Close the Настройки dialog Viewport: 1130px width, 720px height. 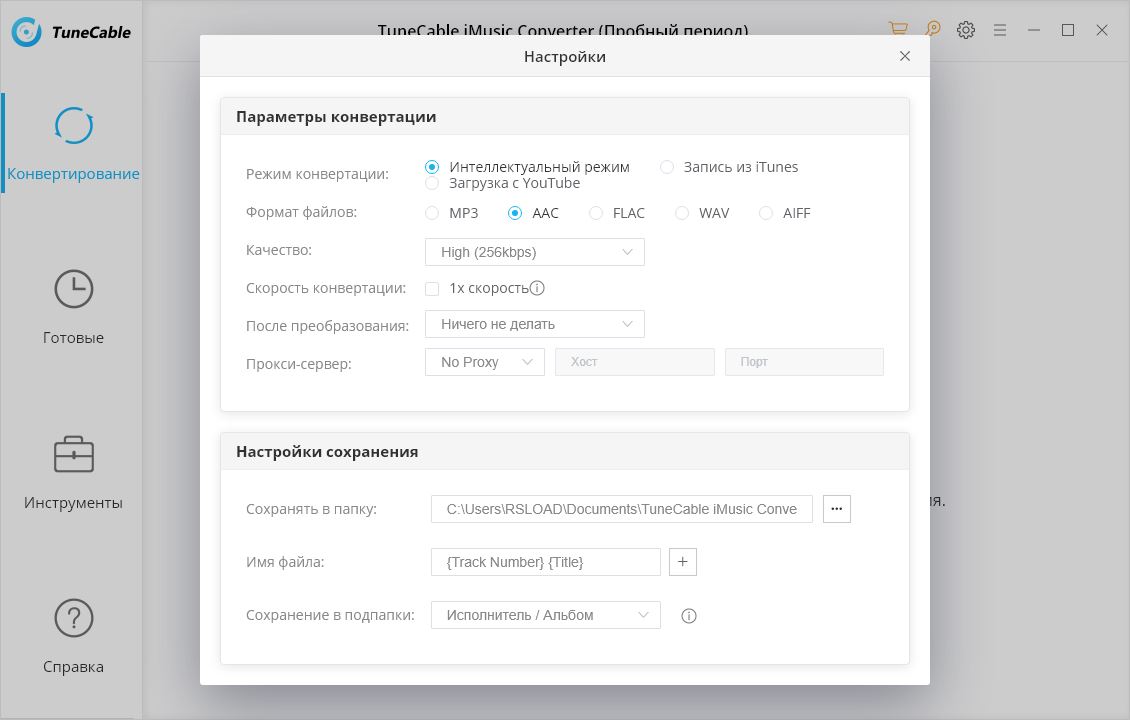point(905,56)
